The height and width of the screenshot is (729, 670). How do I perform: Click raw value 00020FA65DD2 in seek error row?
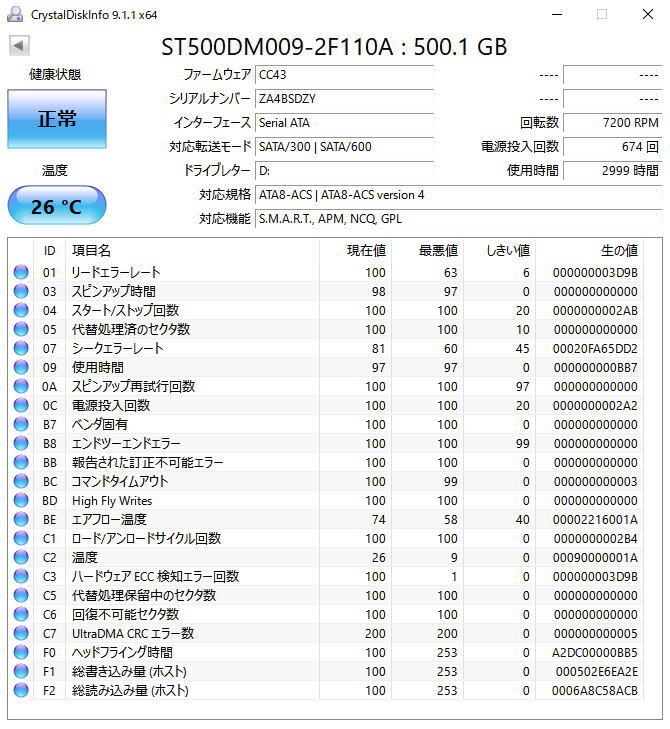pos(595,349)
